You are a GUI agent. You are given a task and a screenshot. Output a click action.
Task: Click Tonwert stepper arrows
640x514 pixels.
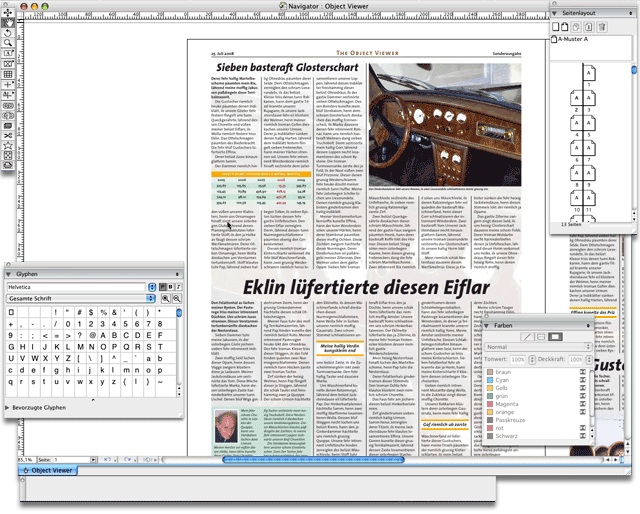click(532, 360)
